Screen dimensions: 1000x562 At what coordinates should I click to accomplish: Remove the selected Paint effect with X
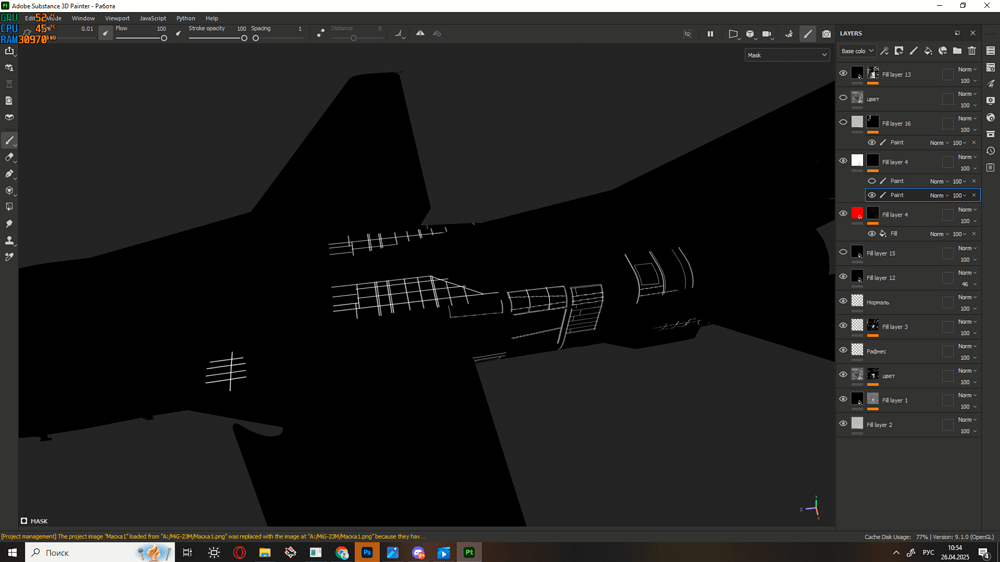(974, 195)
